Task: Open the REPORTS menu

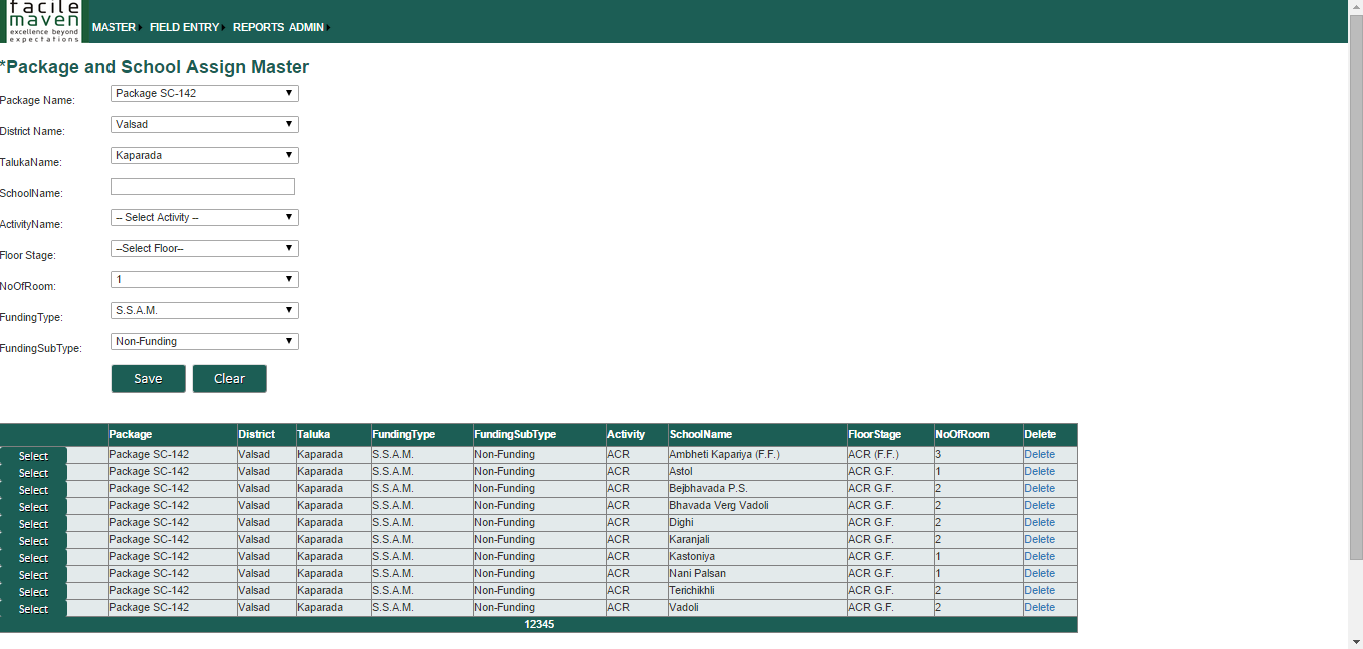Action: (258, 27)
